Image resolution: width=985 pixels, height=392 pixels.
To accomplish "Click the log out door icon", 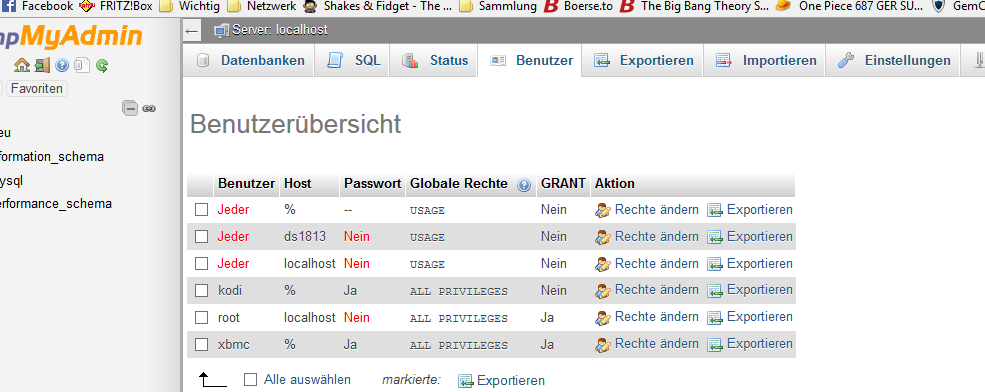I will coord(42,65).
